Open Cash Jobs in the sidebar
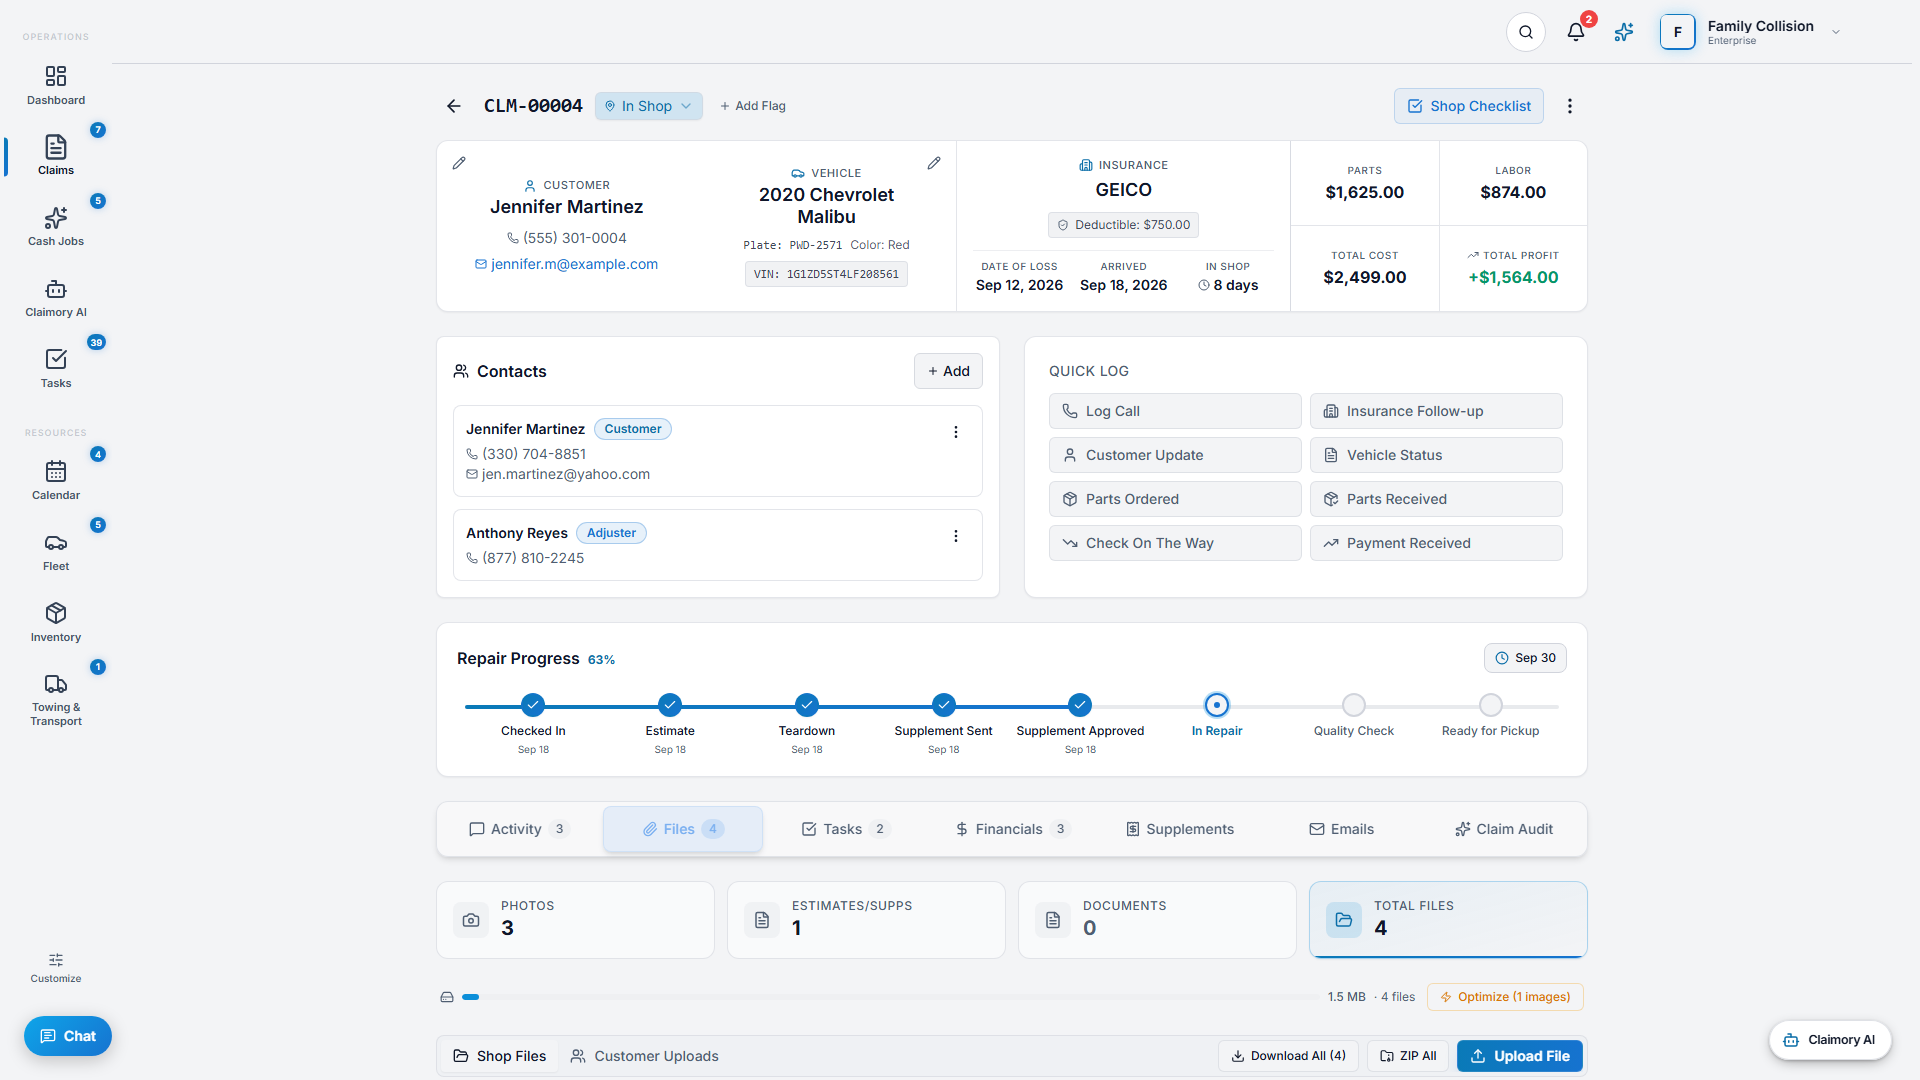The height and width of the screenshot is (1080, 1920). 56,227
